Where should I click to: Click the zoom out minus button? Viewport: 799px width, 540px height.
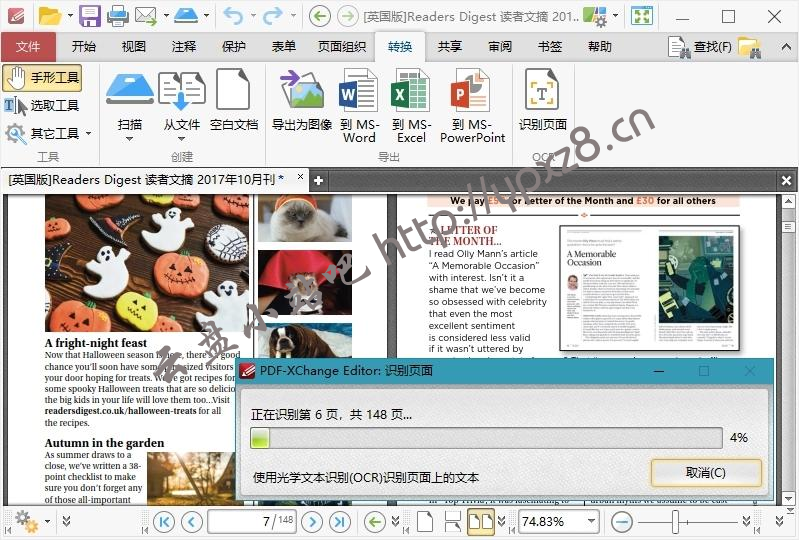coord(622,522)
